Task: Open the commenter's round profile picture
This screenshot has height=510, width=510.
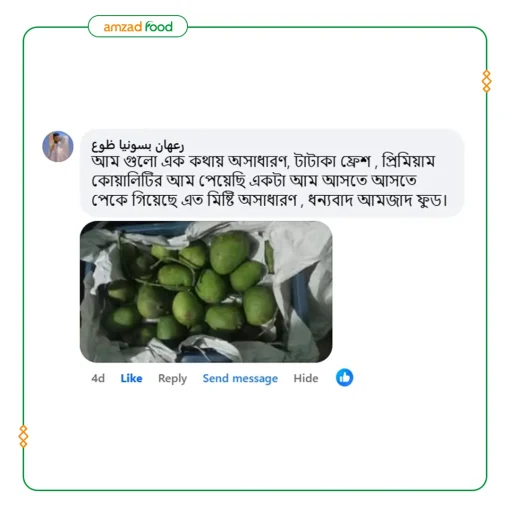Action: 58,146
